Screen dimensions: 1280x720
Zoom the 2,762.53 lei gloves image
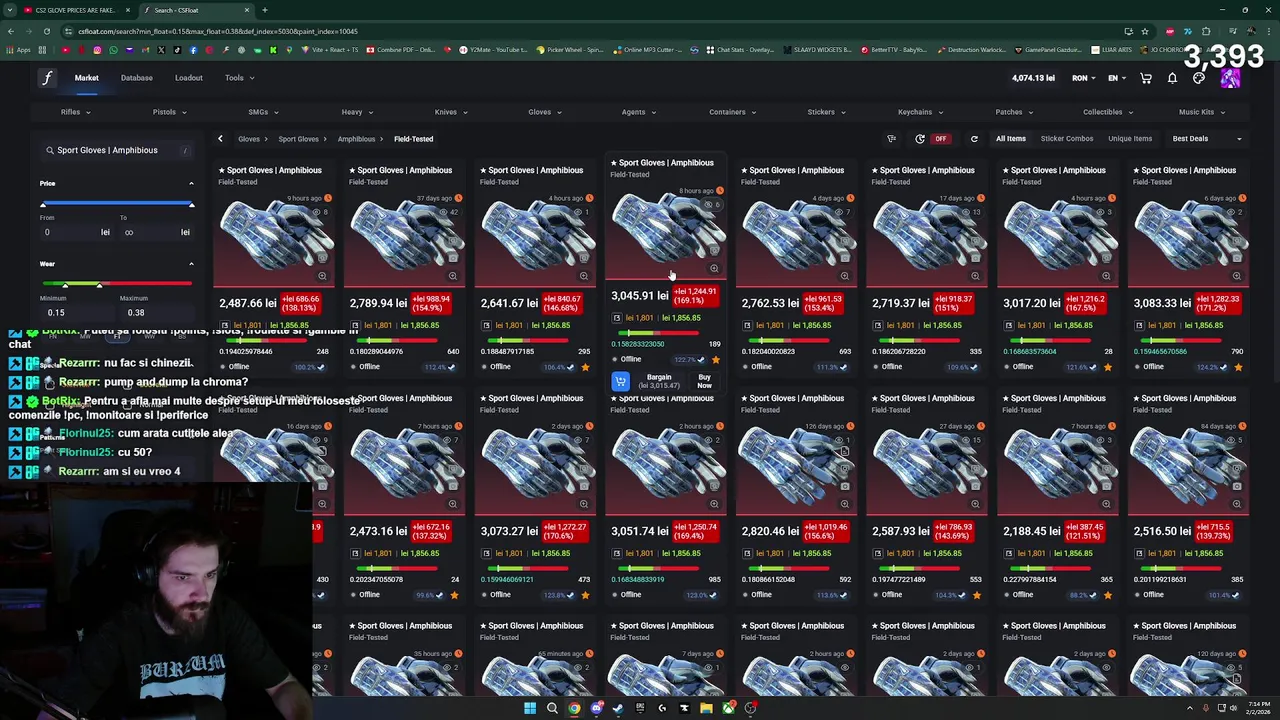click(x=845, y=276)
